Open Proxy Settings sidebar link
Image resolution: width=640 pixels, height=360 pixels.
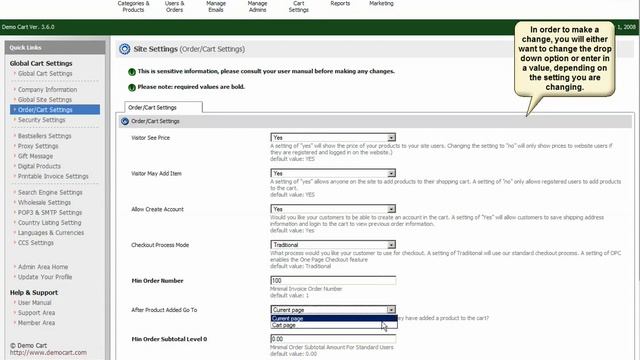[38, 146]
